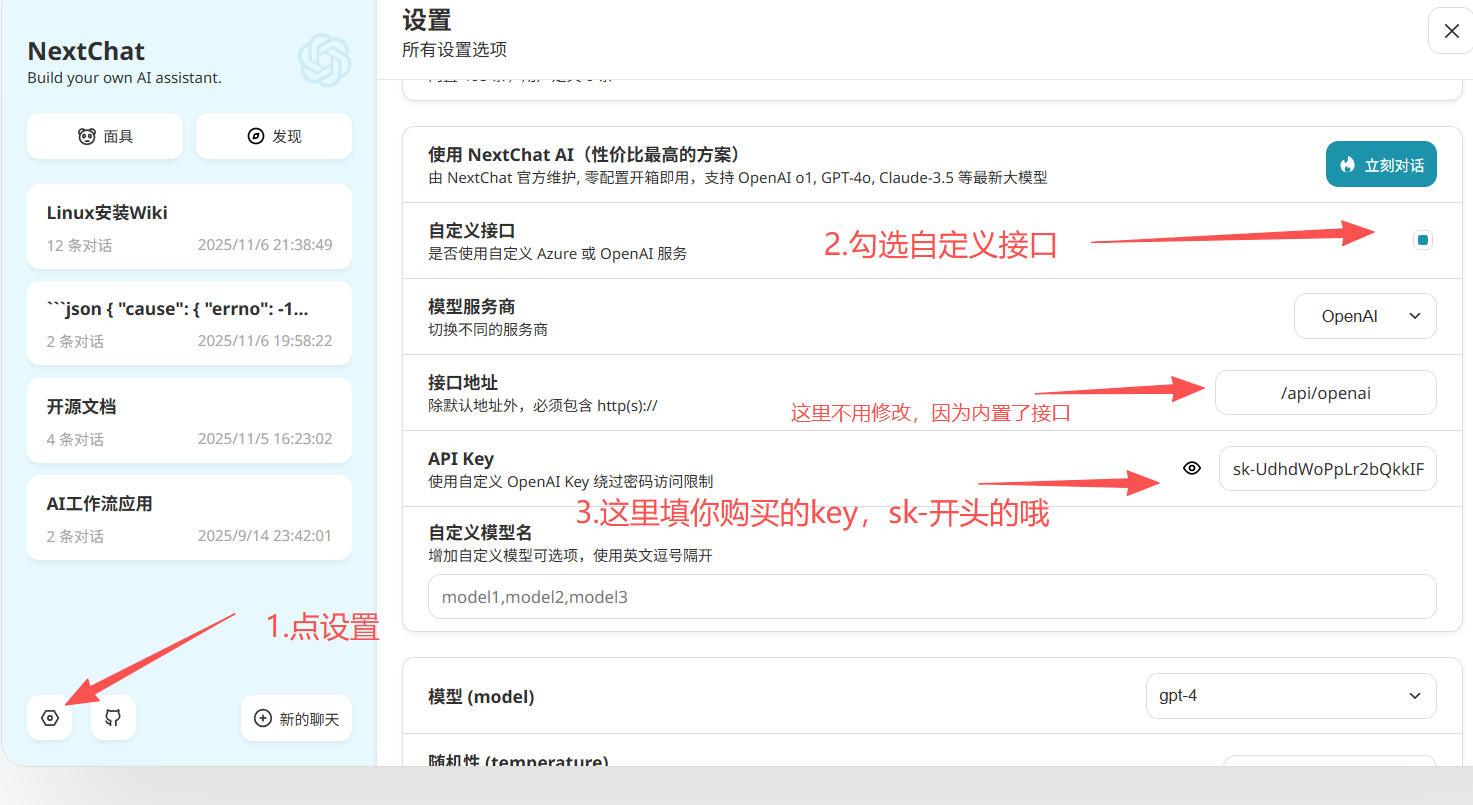The image size is (1473, 805).
Task: Toggle the 自定义接口 checkbox
Action: pyautogui.click(x=1422, y=240)
